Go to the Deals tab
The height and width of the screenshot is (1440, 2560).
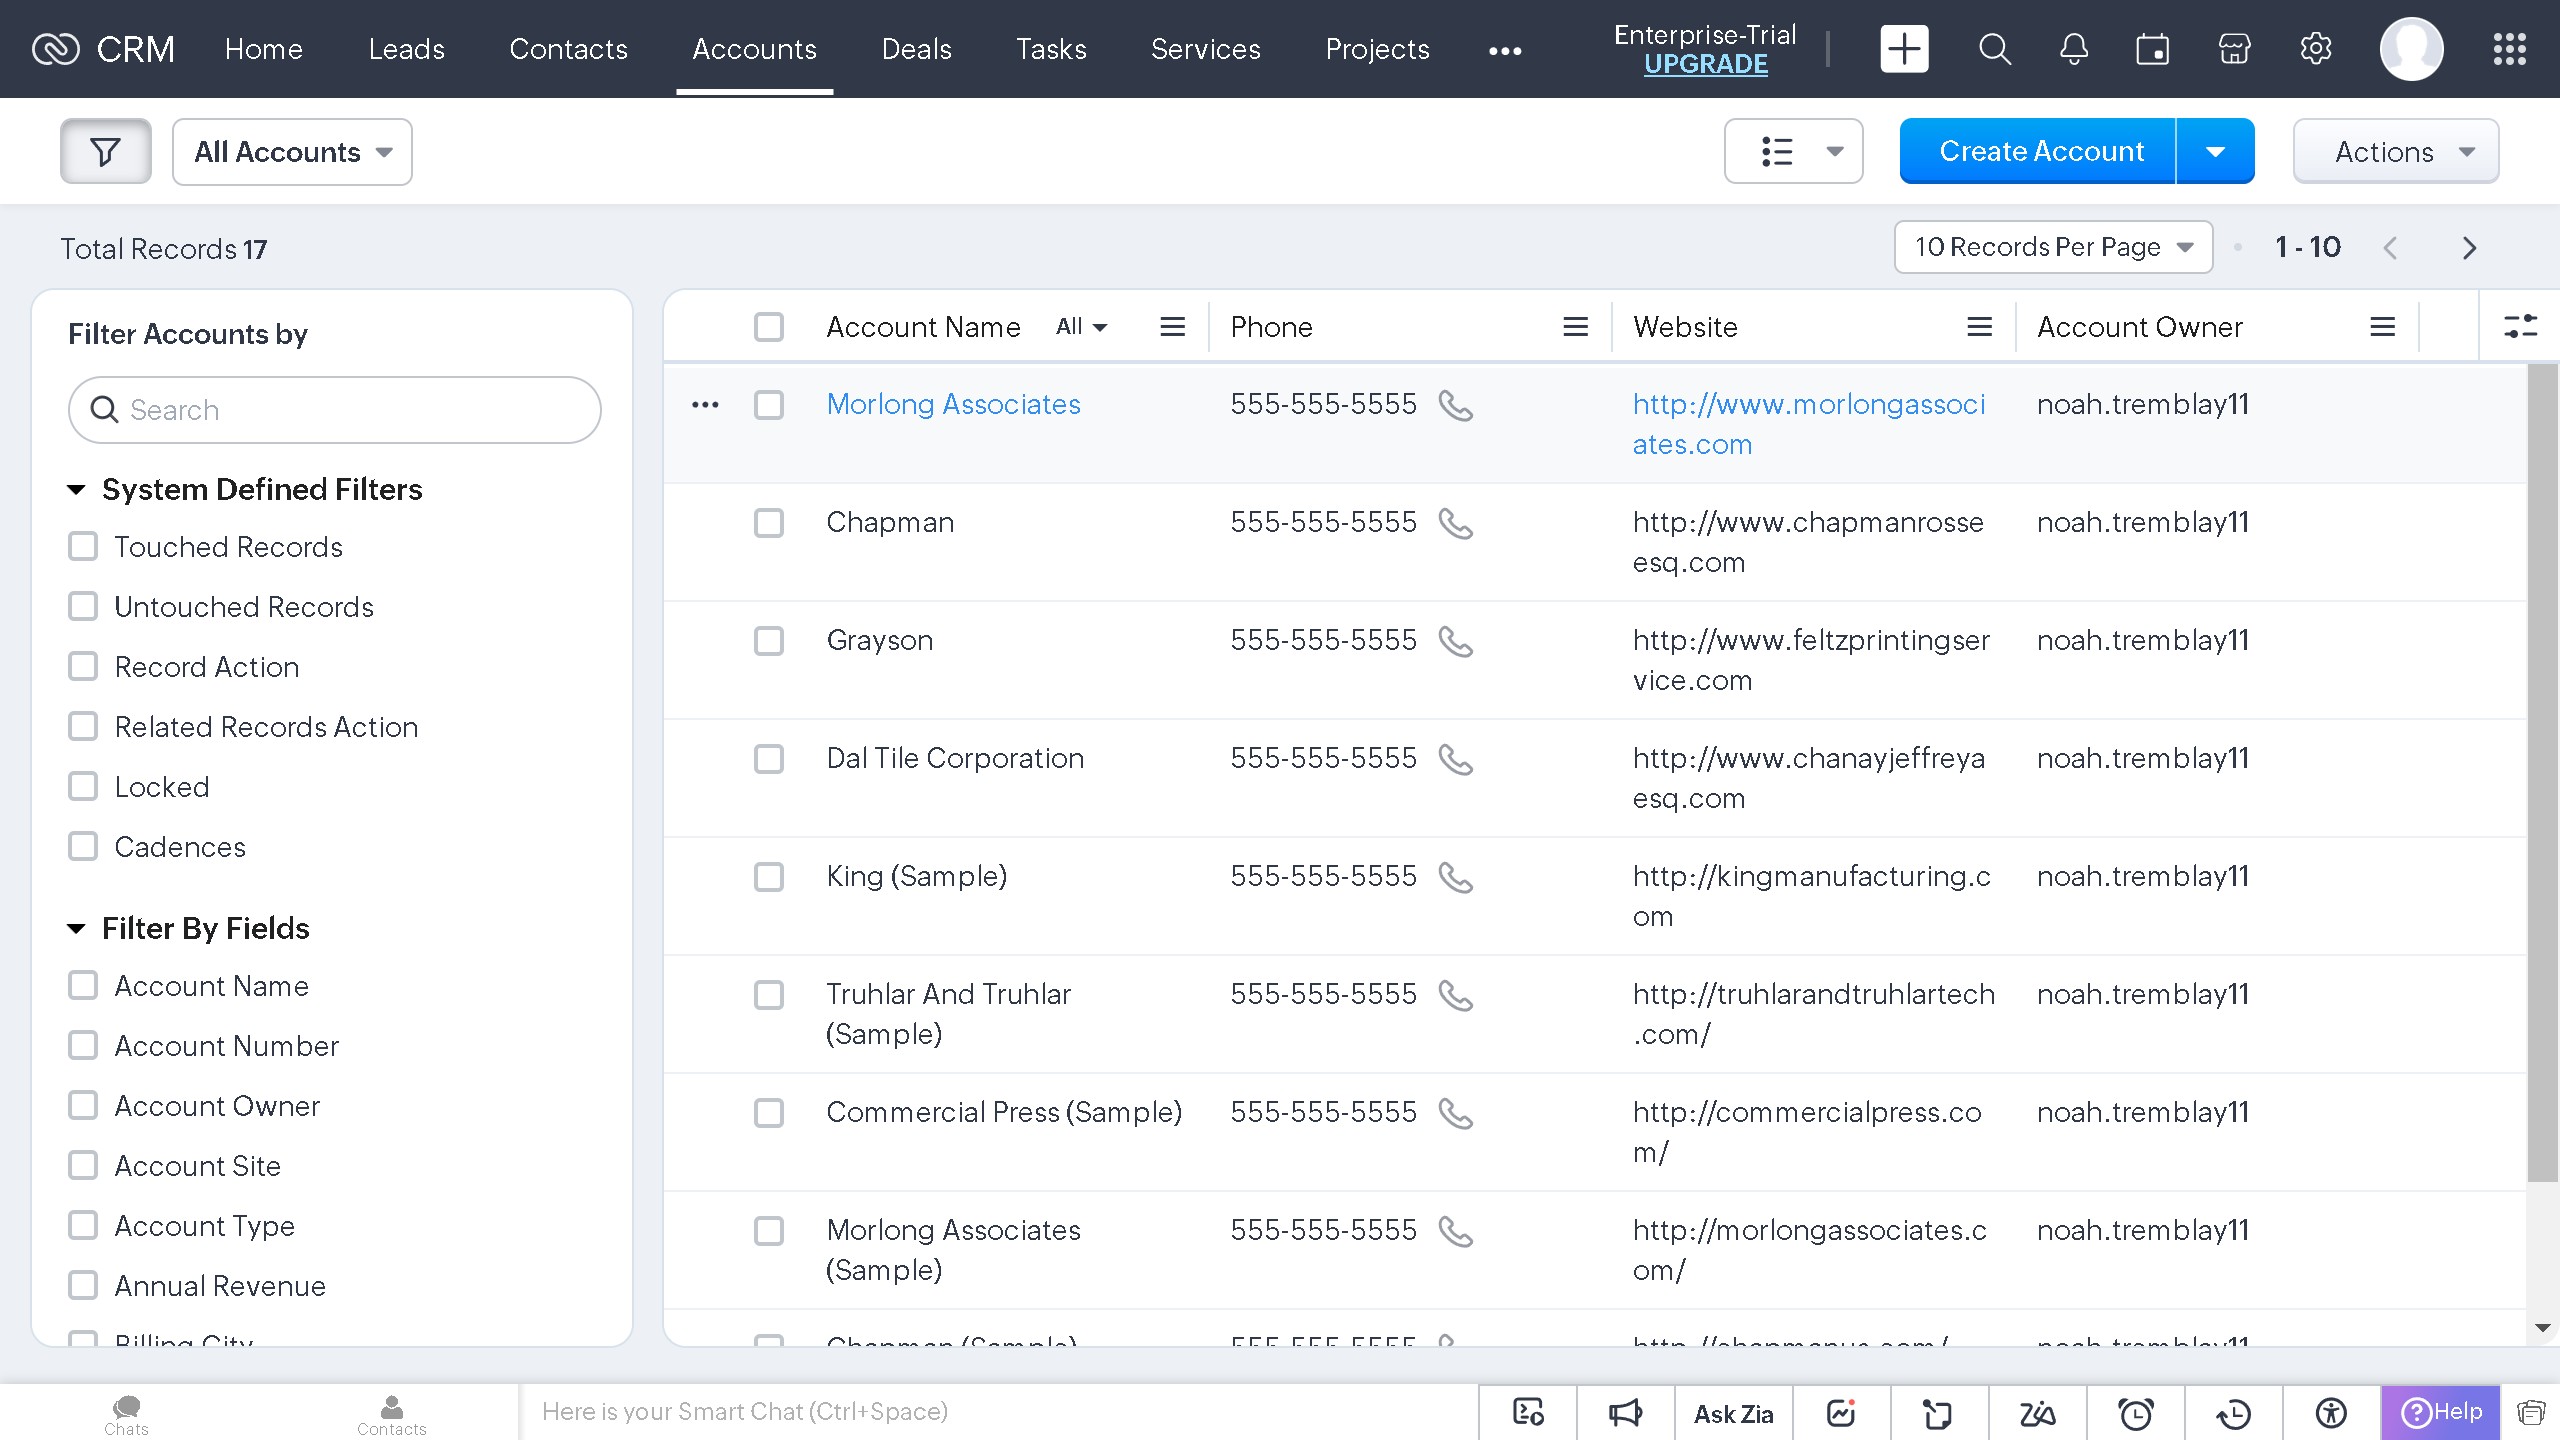916,49
